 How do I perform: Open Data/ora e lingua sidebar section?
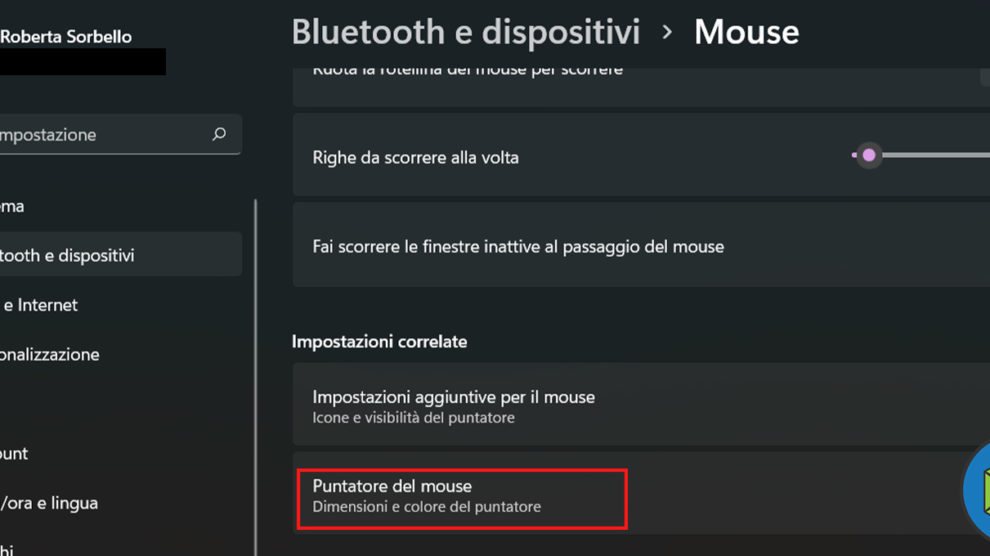click(50, 503)
